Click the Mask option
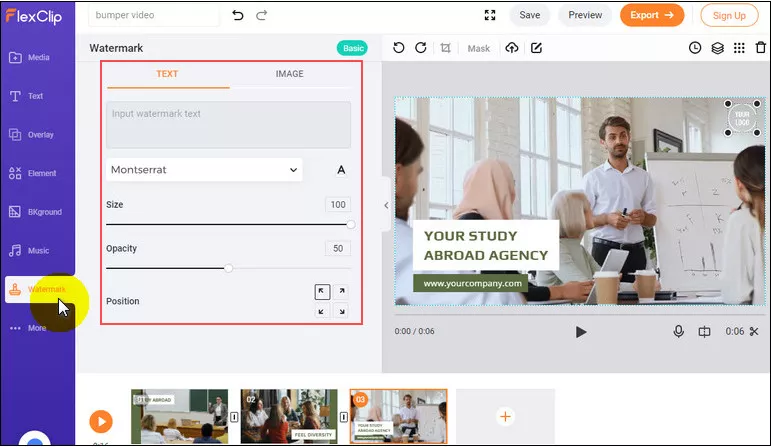 click(478, 48)
